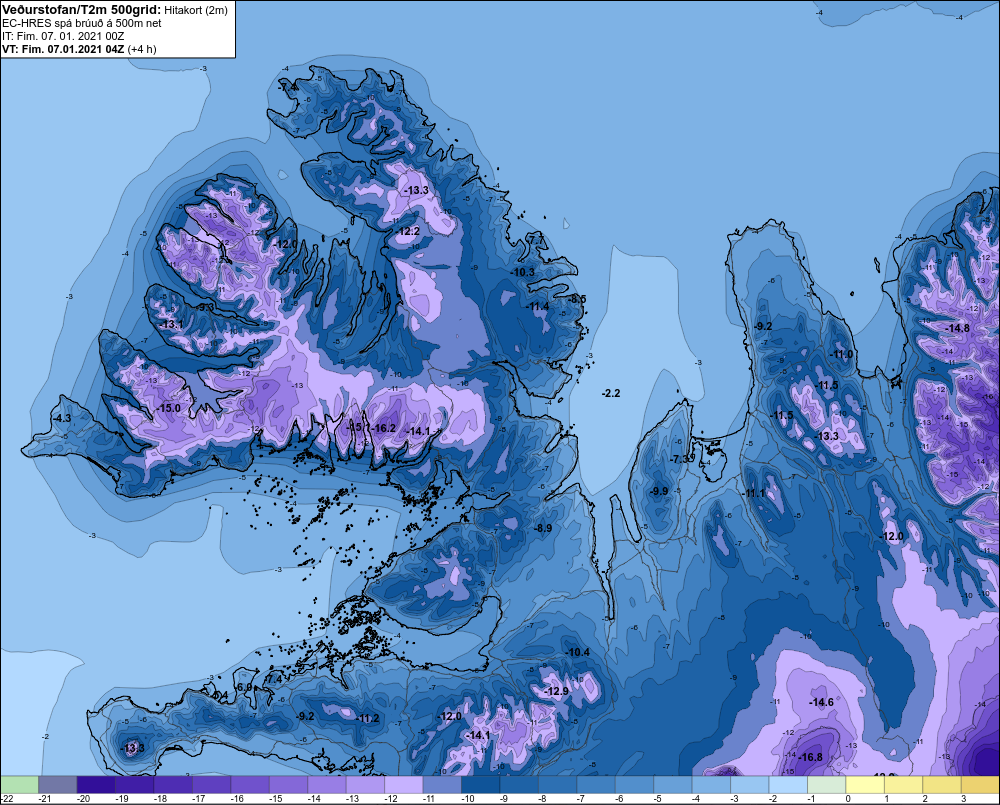Click the -15.0 temperature value
This screenshot has width=1000, height=805.
[x=168, y=408]
